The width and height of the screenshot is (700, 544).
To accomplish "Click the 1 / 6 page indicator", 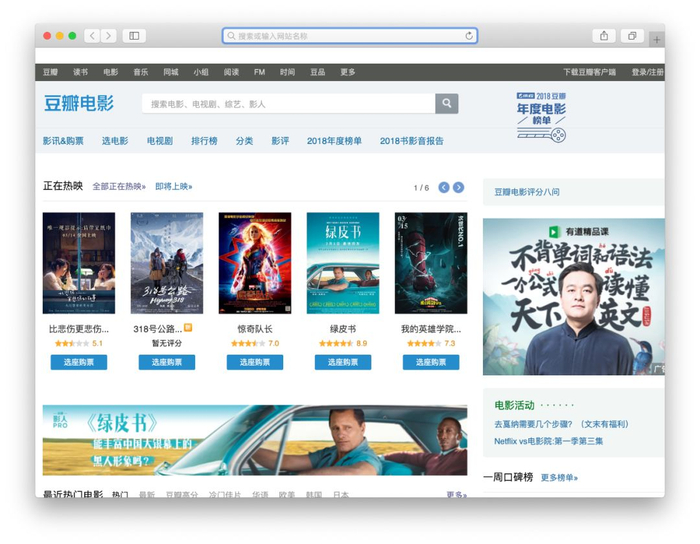I will [421, 188].
